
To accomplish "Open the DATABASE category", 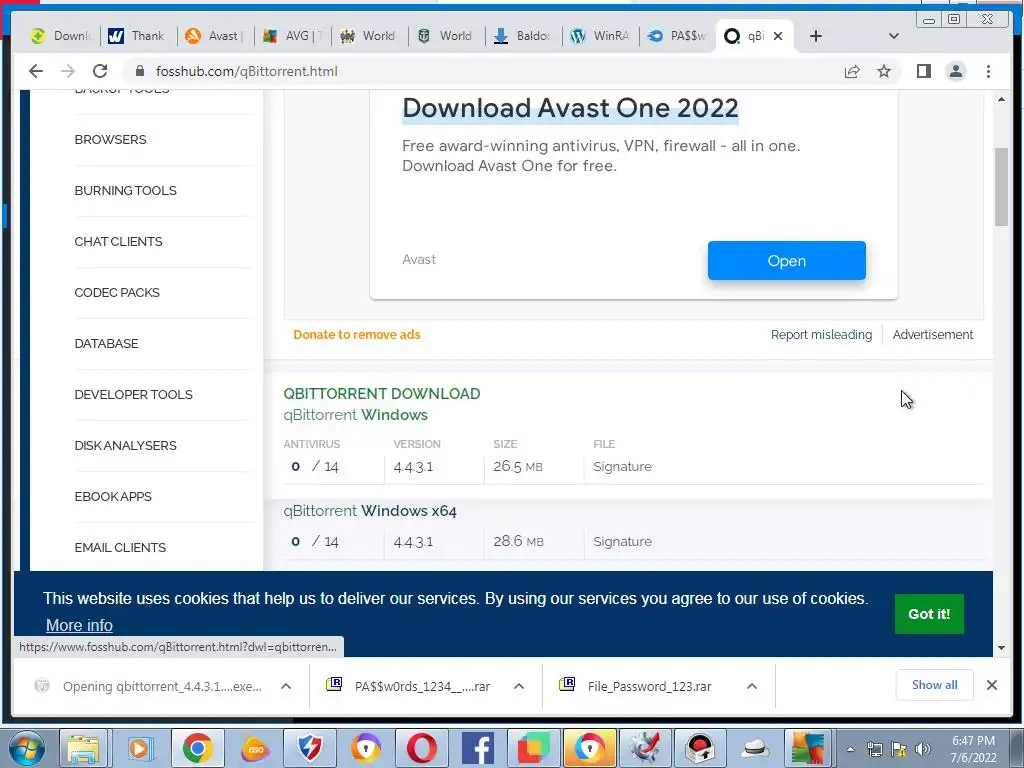I will point(106,344).
